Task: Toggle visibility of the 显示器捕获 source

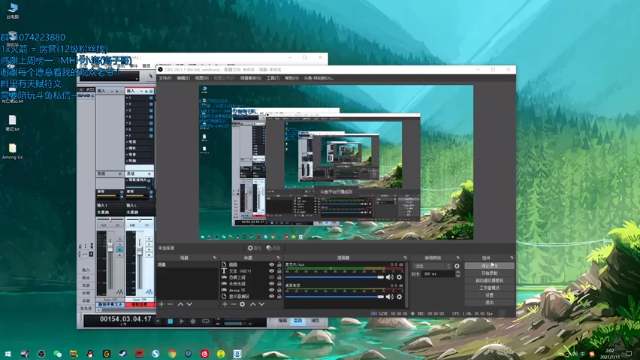Action: click(271, 296)
